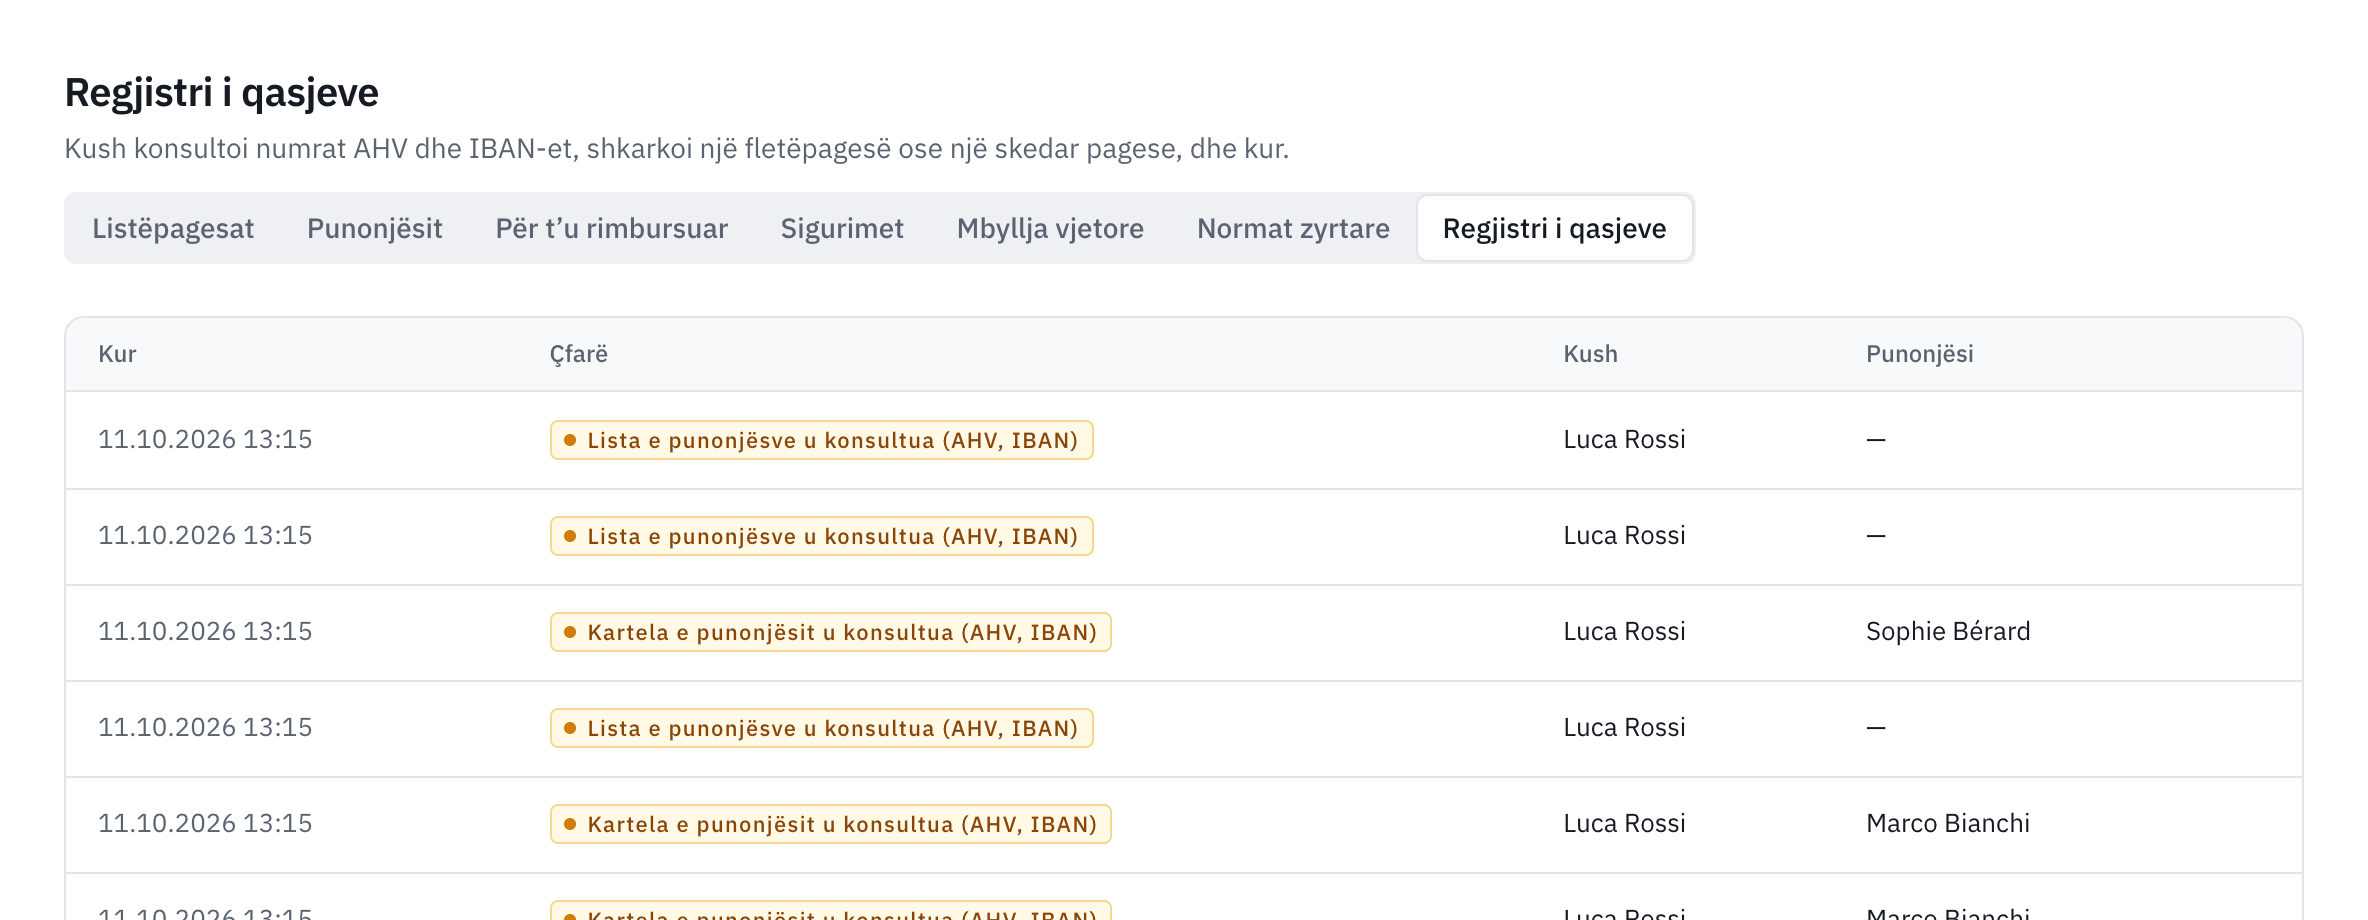
Task: Select the Regjistri i qasjeve tab
Action: pyautogui.click(x=1555, y=228)
